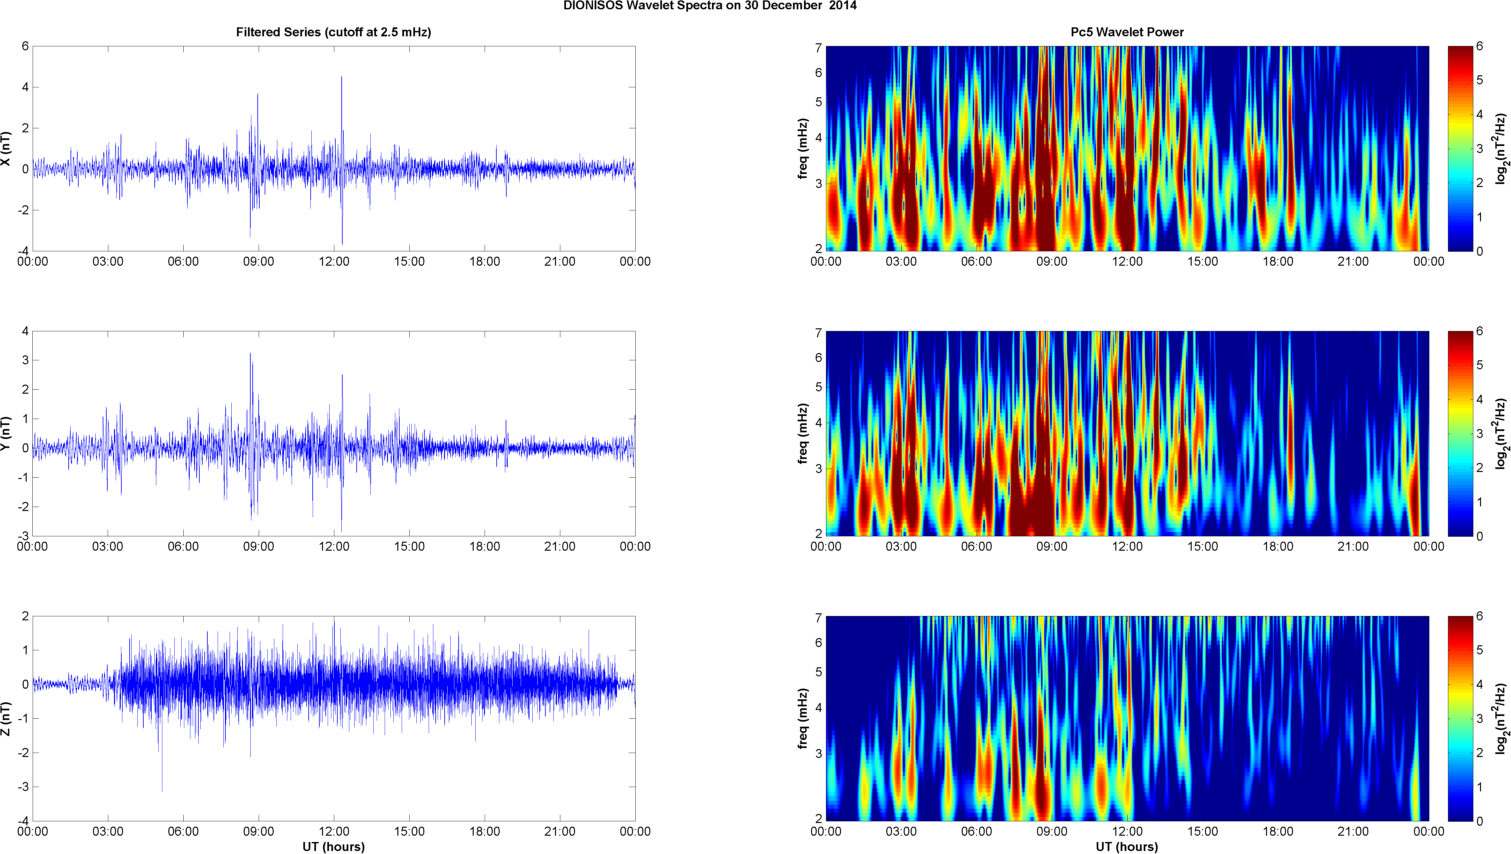Screen dimensions: 1511x854
Task: Click the 'UT (hours)' label under Z plot
Action: (x=334, y=846)
